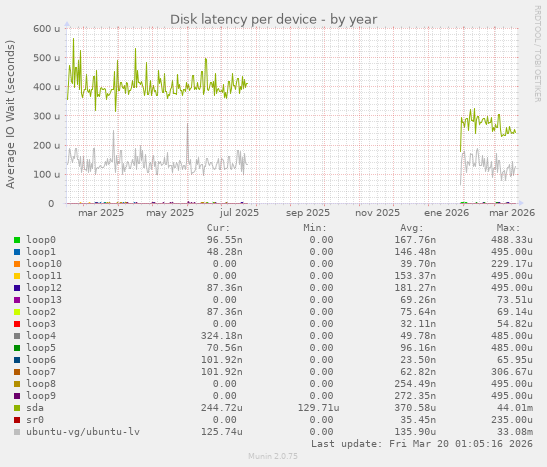The image size is (547, 467).
Task: Click sda average value 370.58u
Action: (415, 408)
